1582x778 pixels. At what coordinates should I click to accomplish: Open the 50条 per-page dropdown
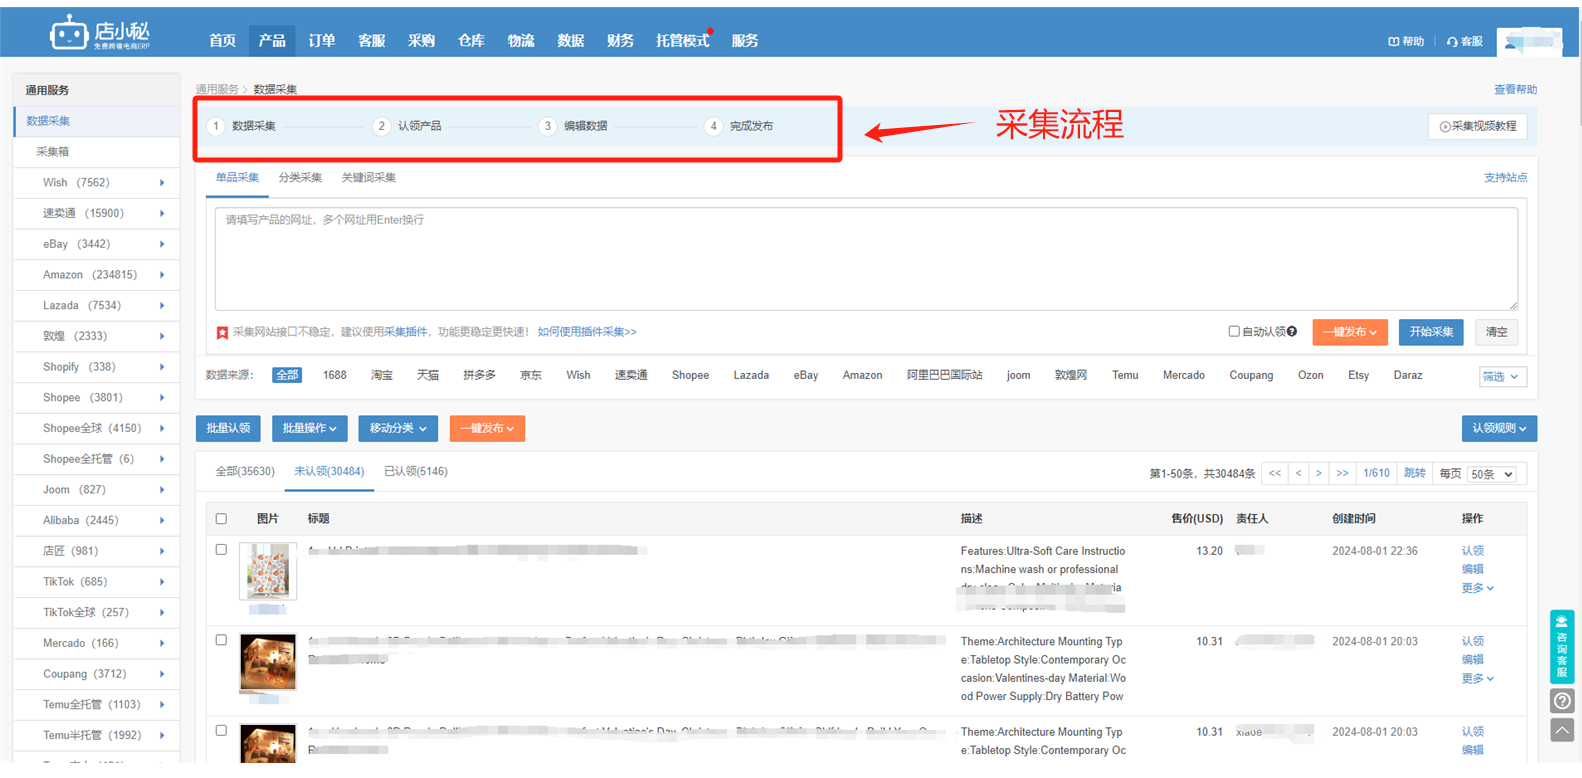pos(1493,474)
